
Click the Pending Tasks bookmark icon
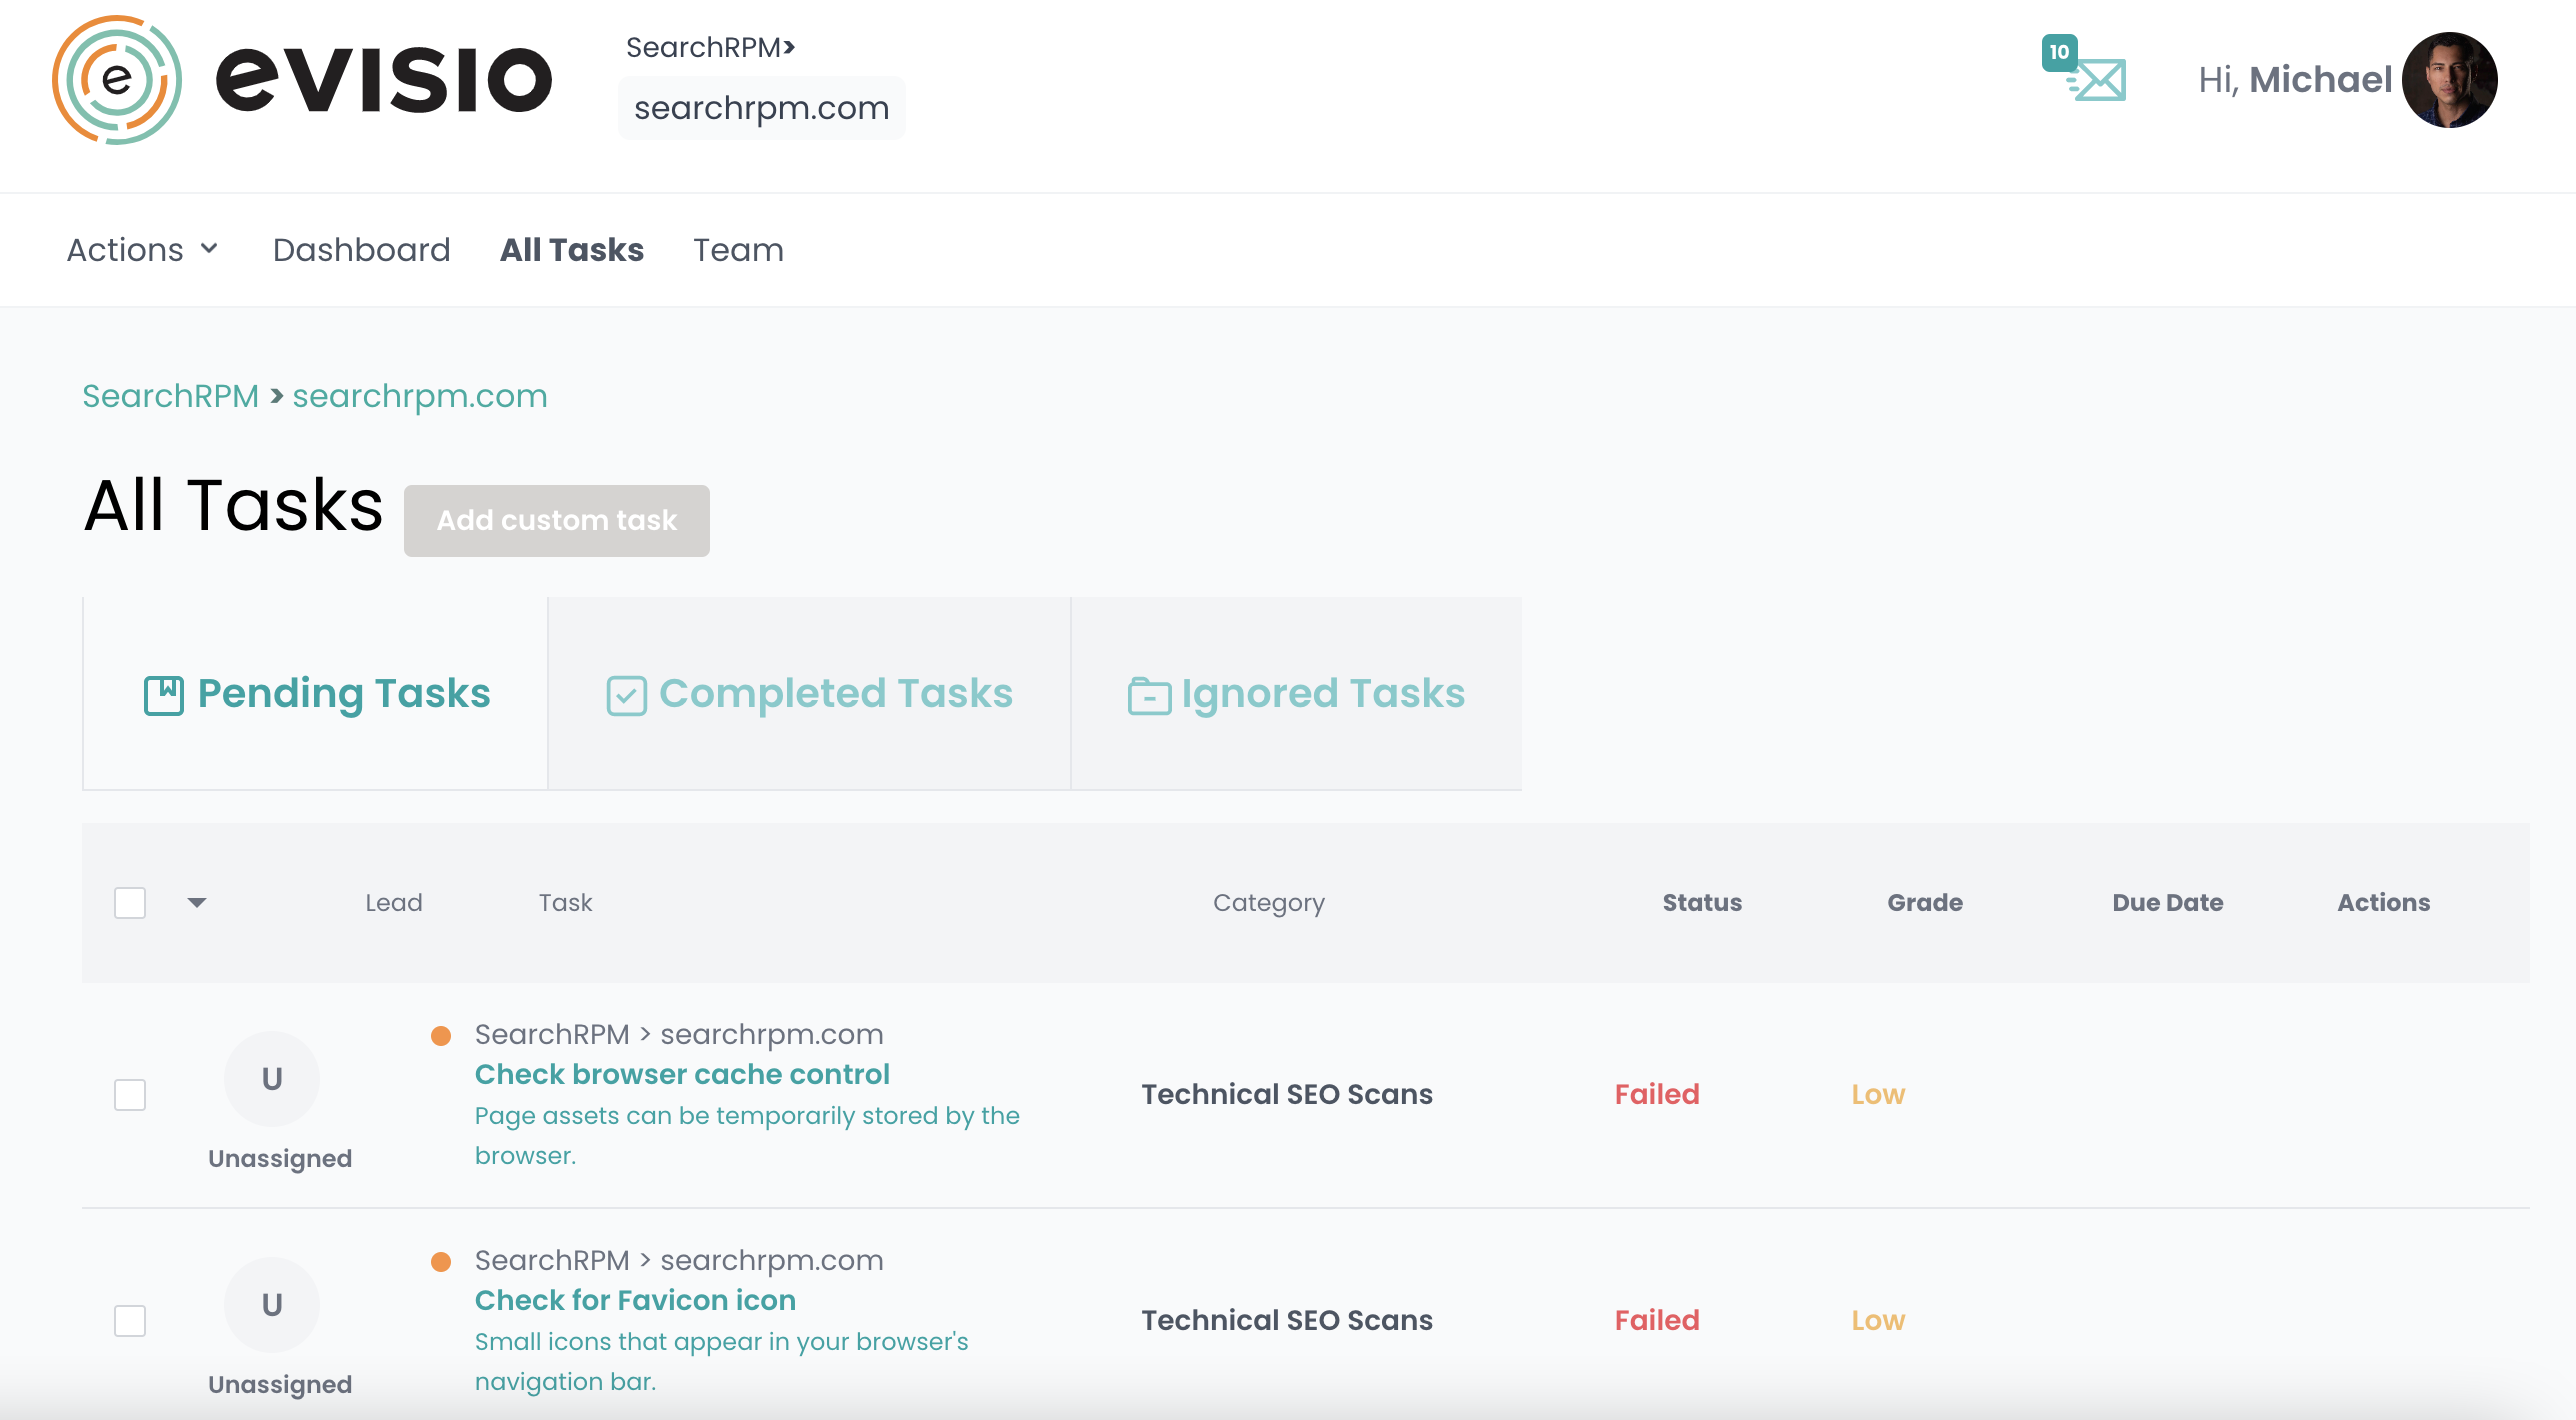164,695
